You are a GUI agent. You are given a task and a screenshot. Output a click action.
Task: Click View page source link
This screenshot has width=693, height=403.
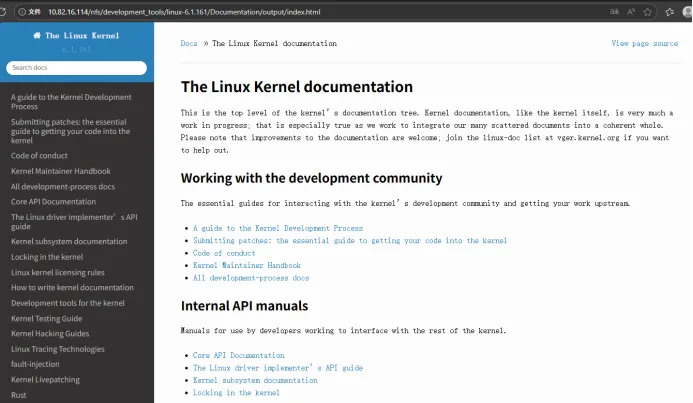coord(644,43)
